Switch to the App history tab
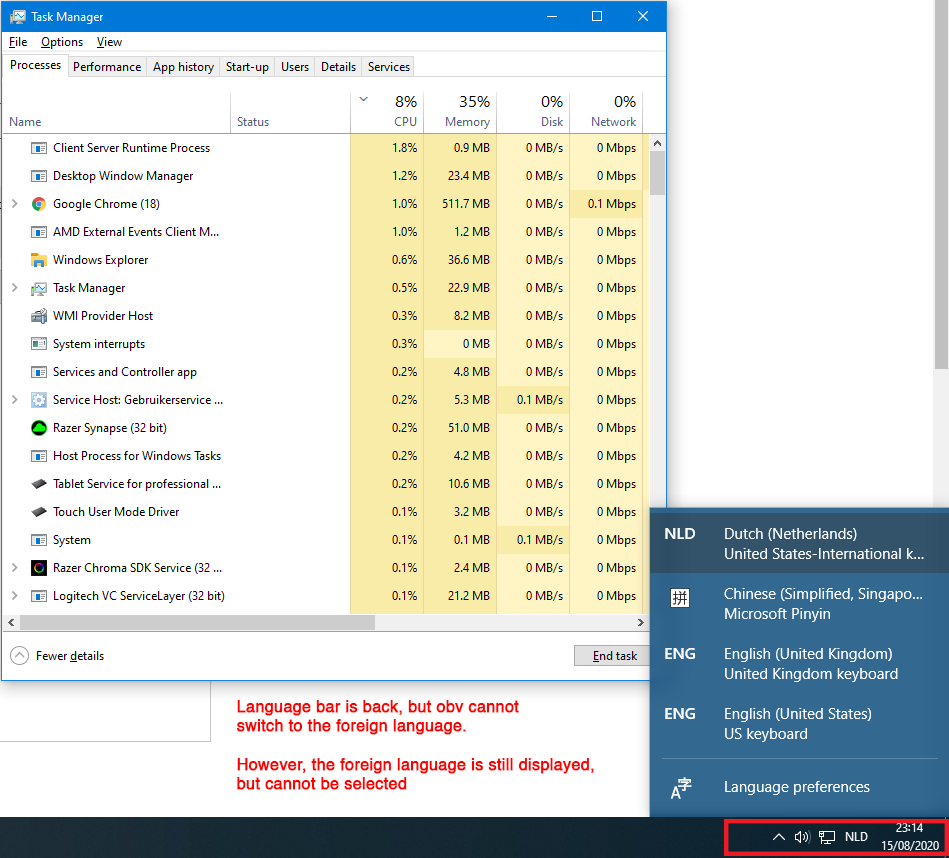This screenshot has height=858, width=949. point(183,67)
